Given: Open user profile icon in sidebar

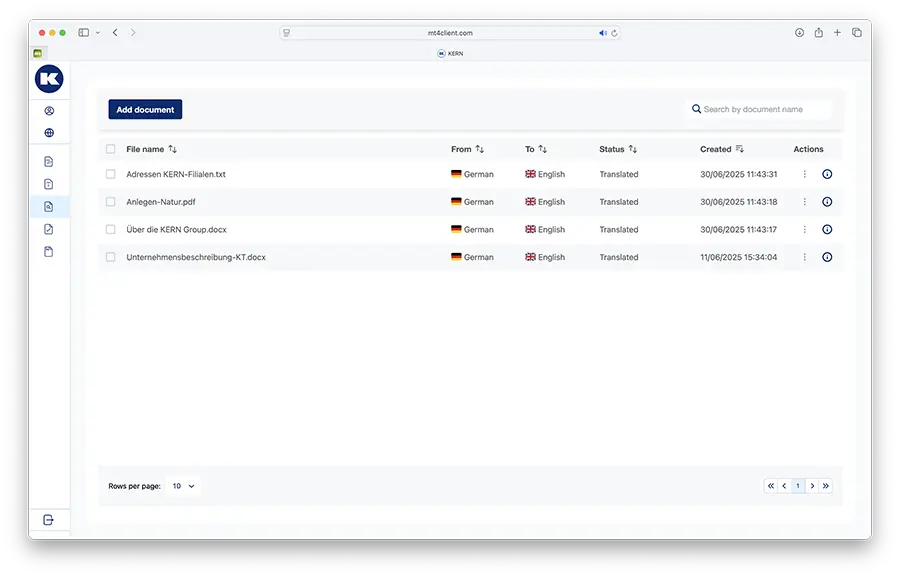Looking at the screenshot, I should [x=49, y=111].
